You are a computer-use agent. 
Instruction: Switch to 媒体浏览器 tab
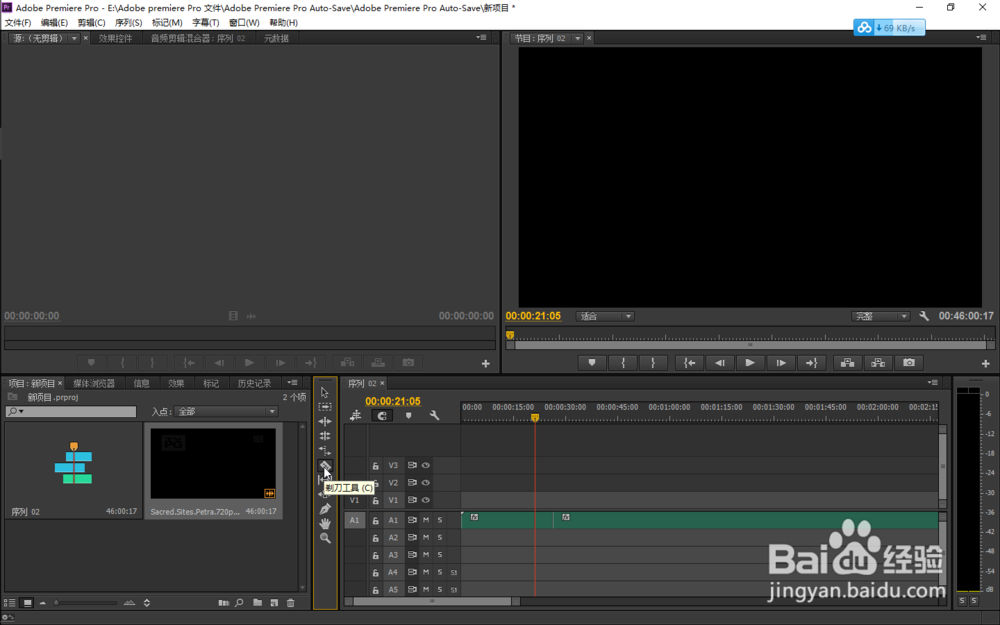[94, 383]
